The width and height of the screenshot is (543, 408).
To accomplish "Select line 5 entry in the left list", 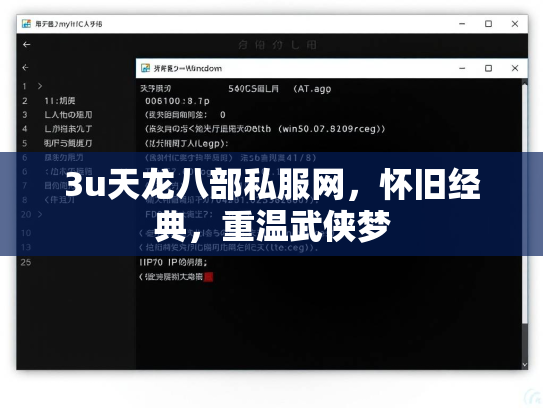I will tap(68, 143).
